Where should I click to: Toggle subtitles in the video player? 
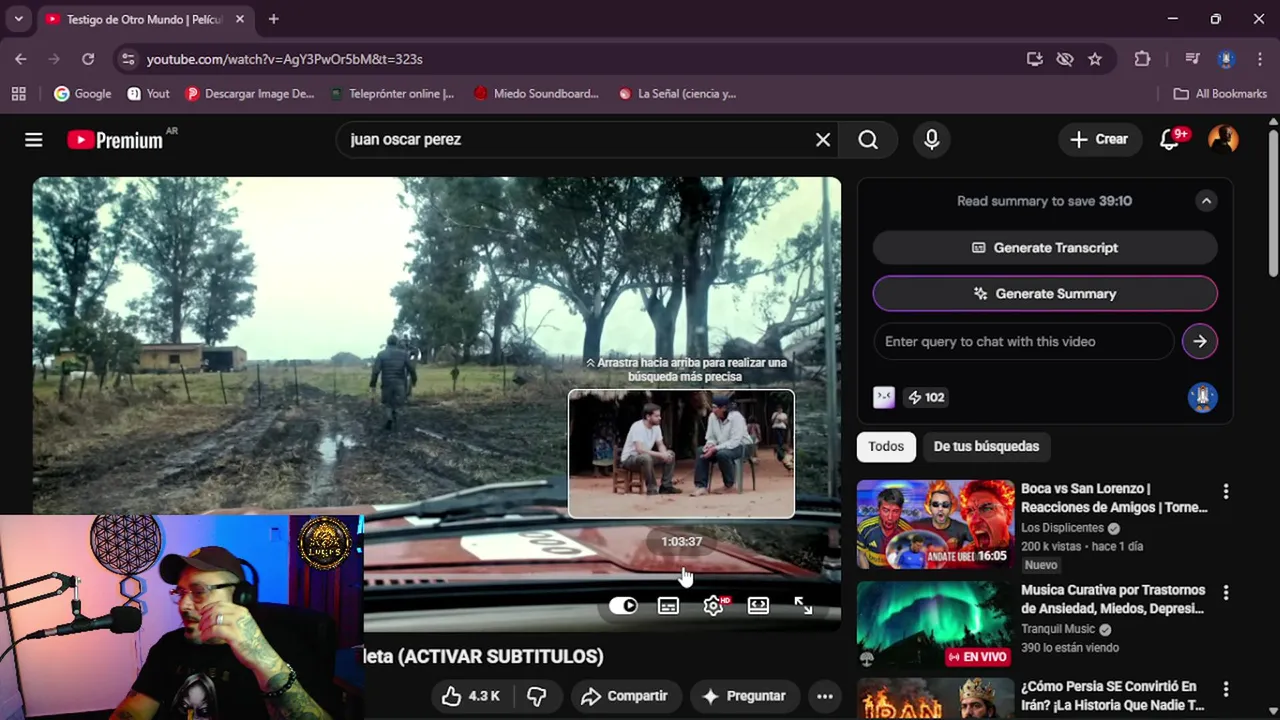point(668,605)
